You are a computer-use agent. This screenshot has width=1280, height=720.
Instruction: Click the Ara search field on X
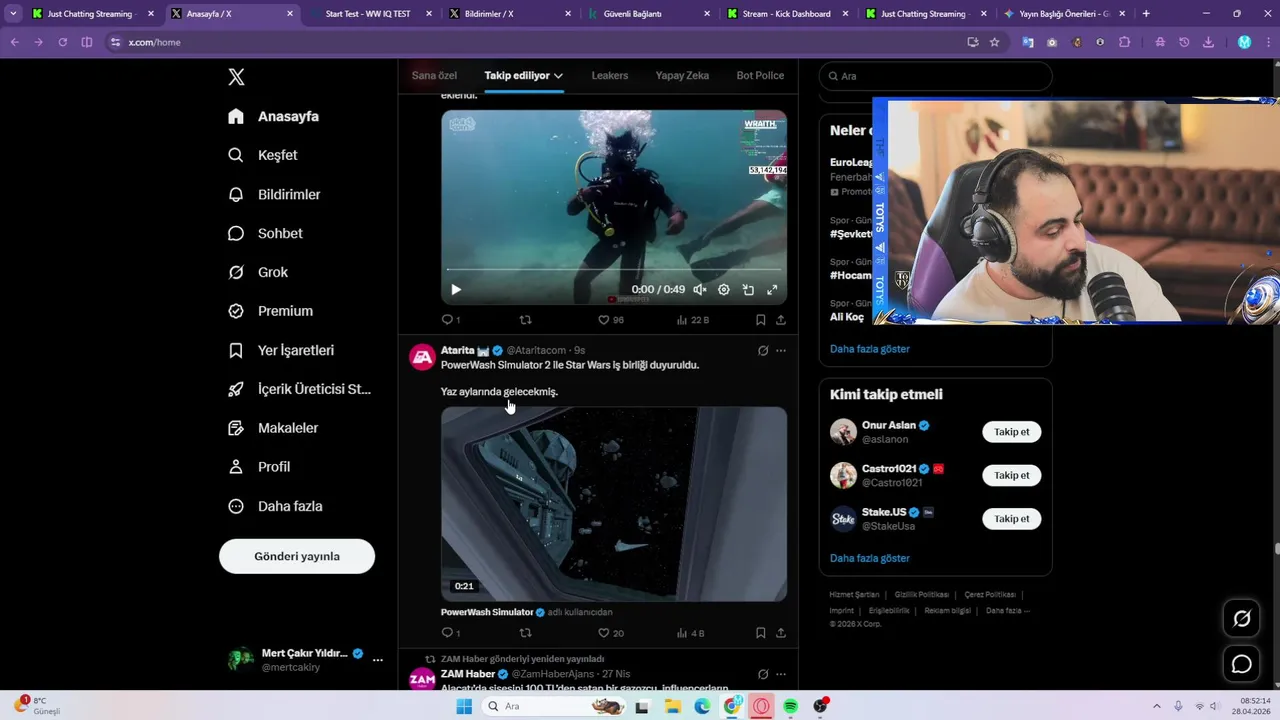tap(936, 76)
